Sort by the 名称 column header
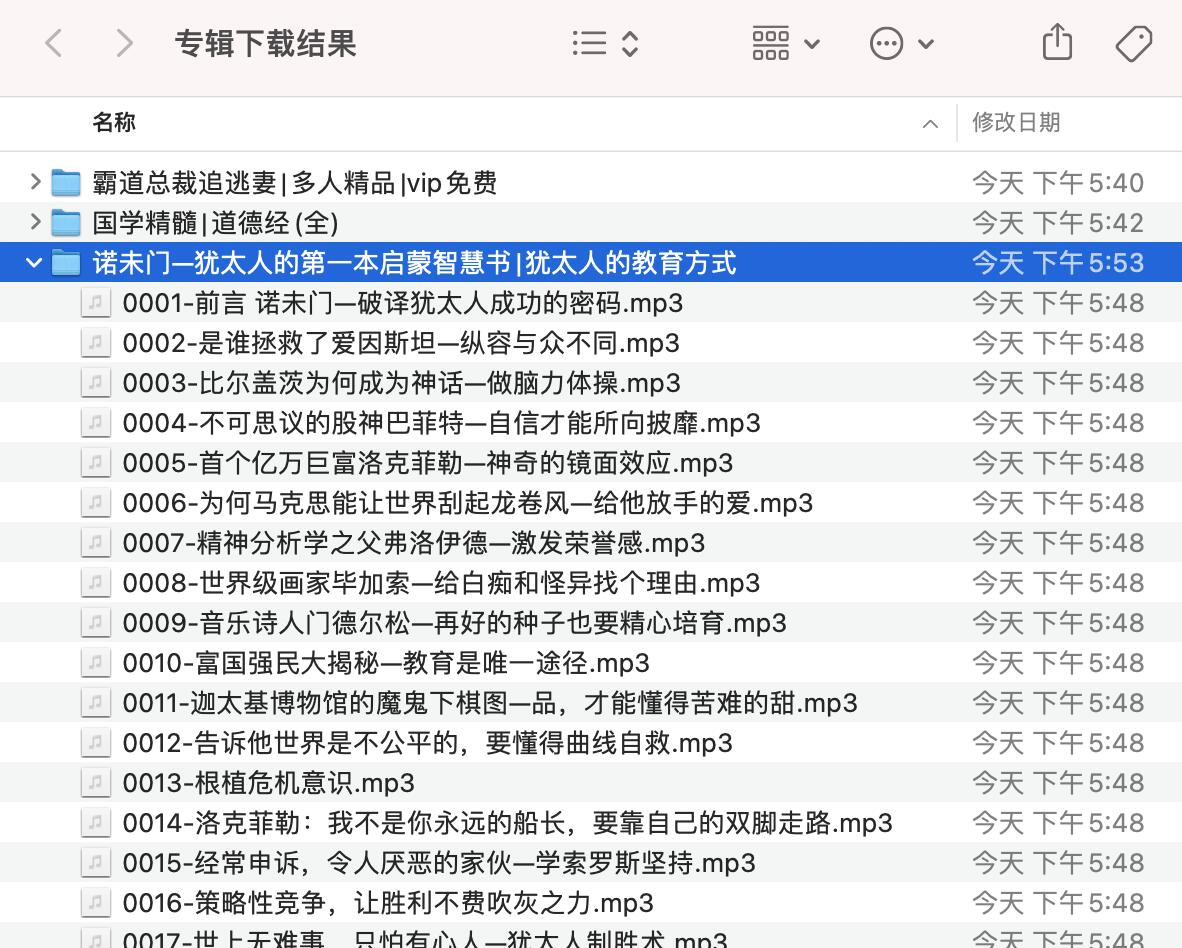This screenshot has height=948, width=1182. point(114,122)
